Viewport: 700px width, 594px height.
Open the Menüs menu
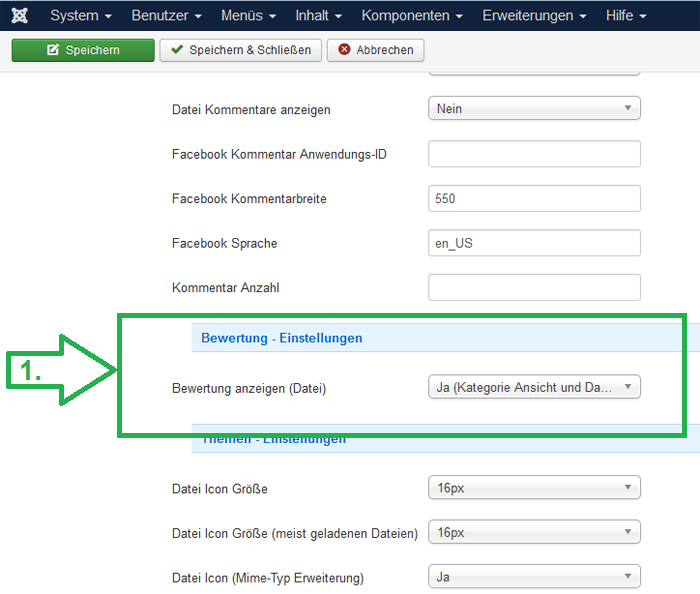tap(249, 16)
